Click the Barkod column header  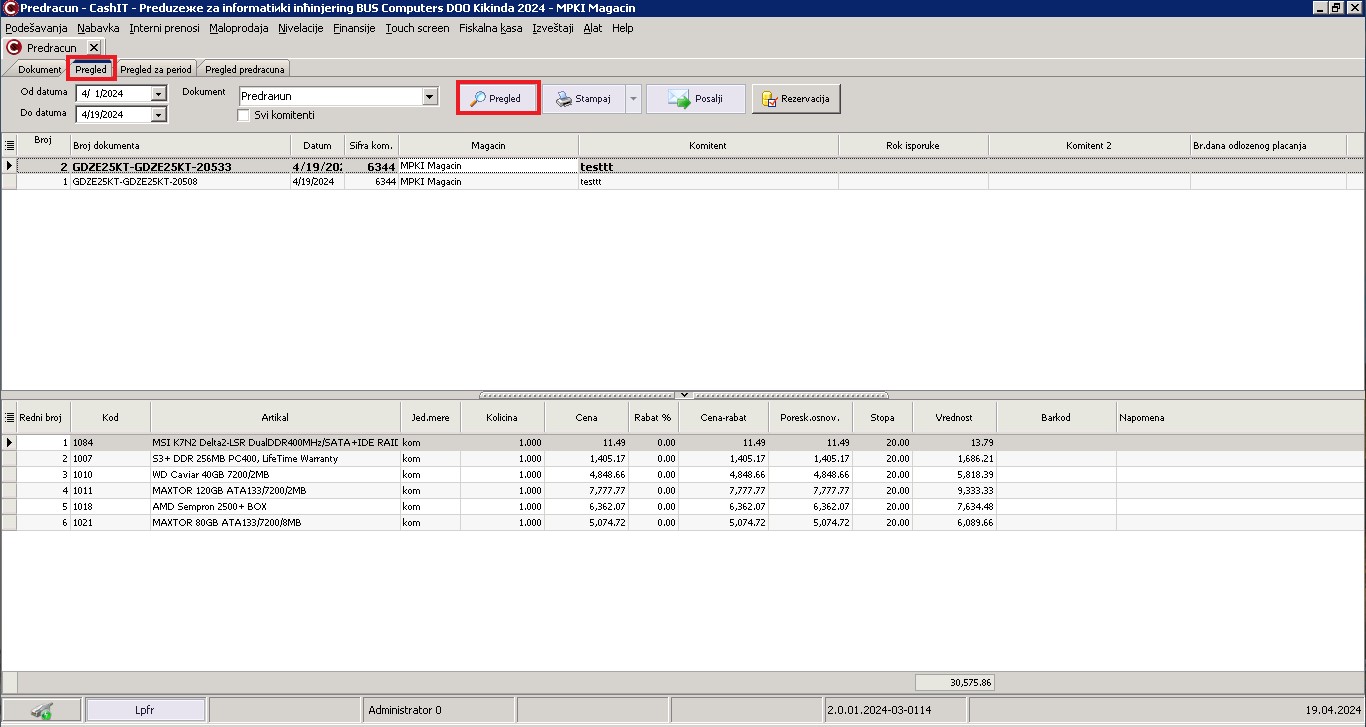[x=1056, y=416]
